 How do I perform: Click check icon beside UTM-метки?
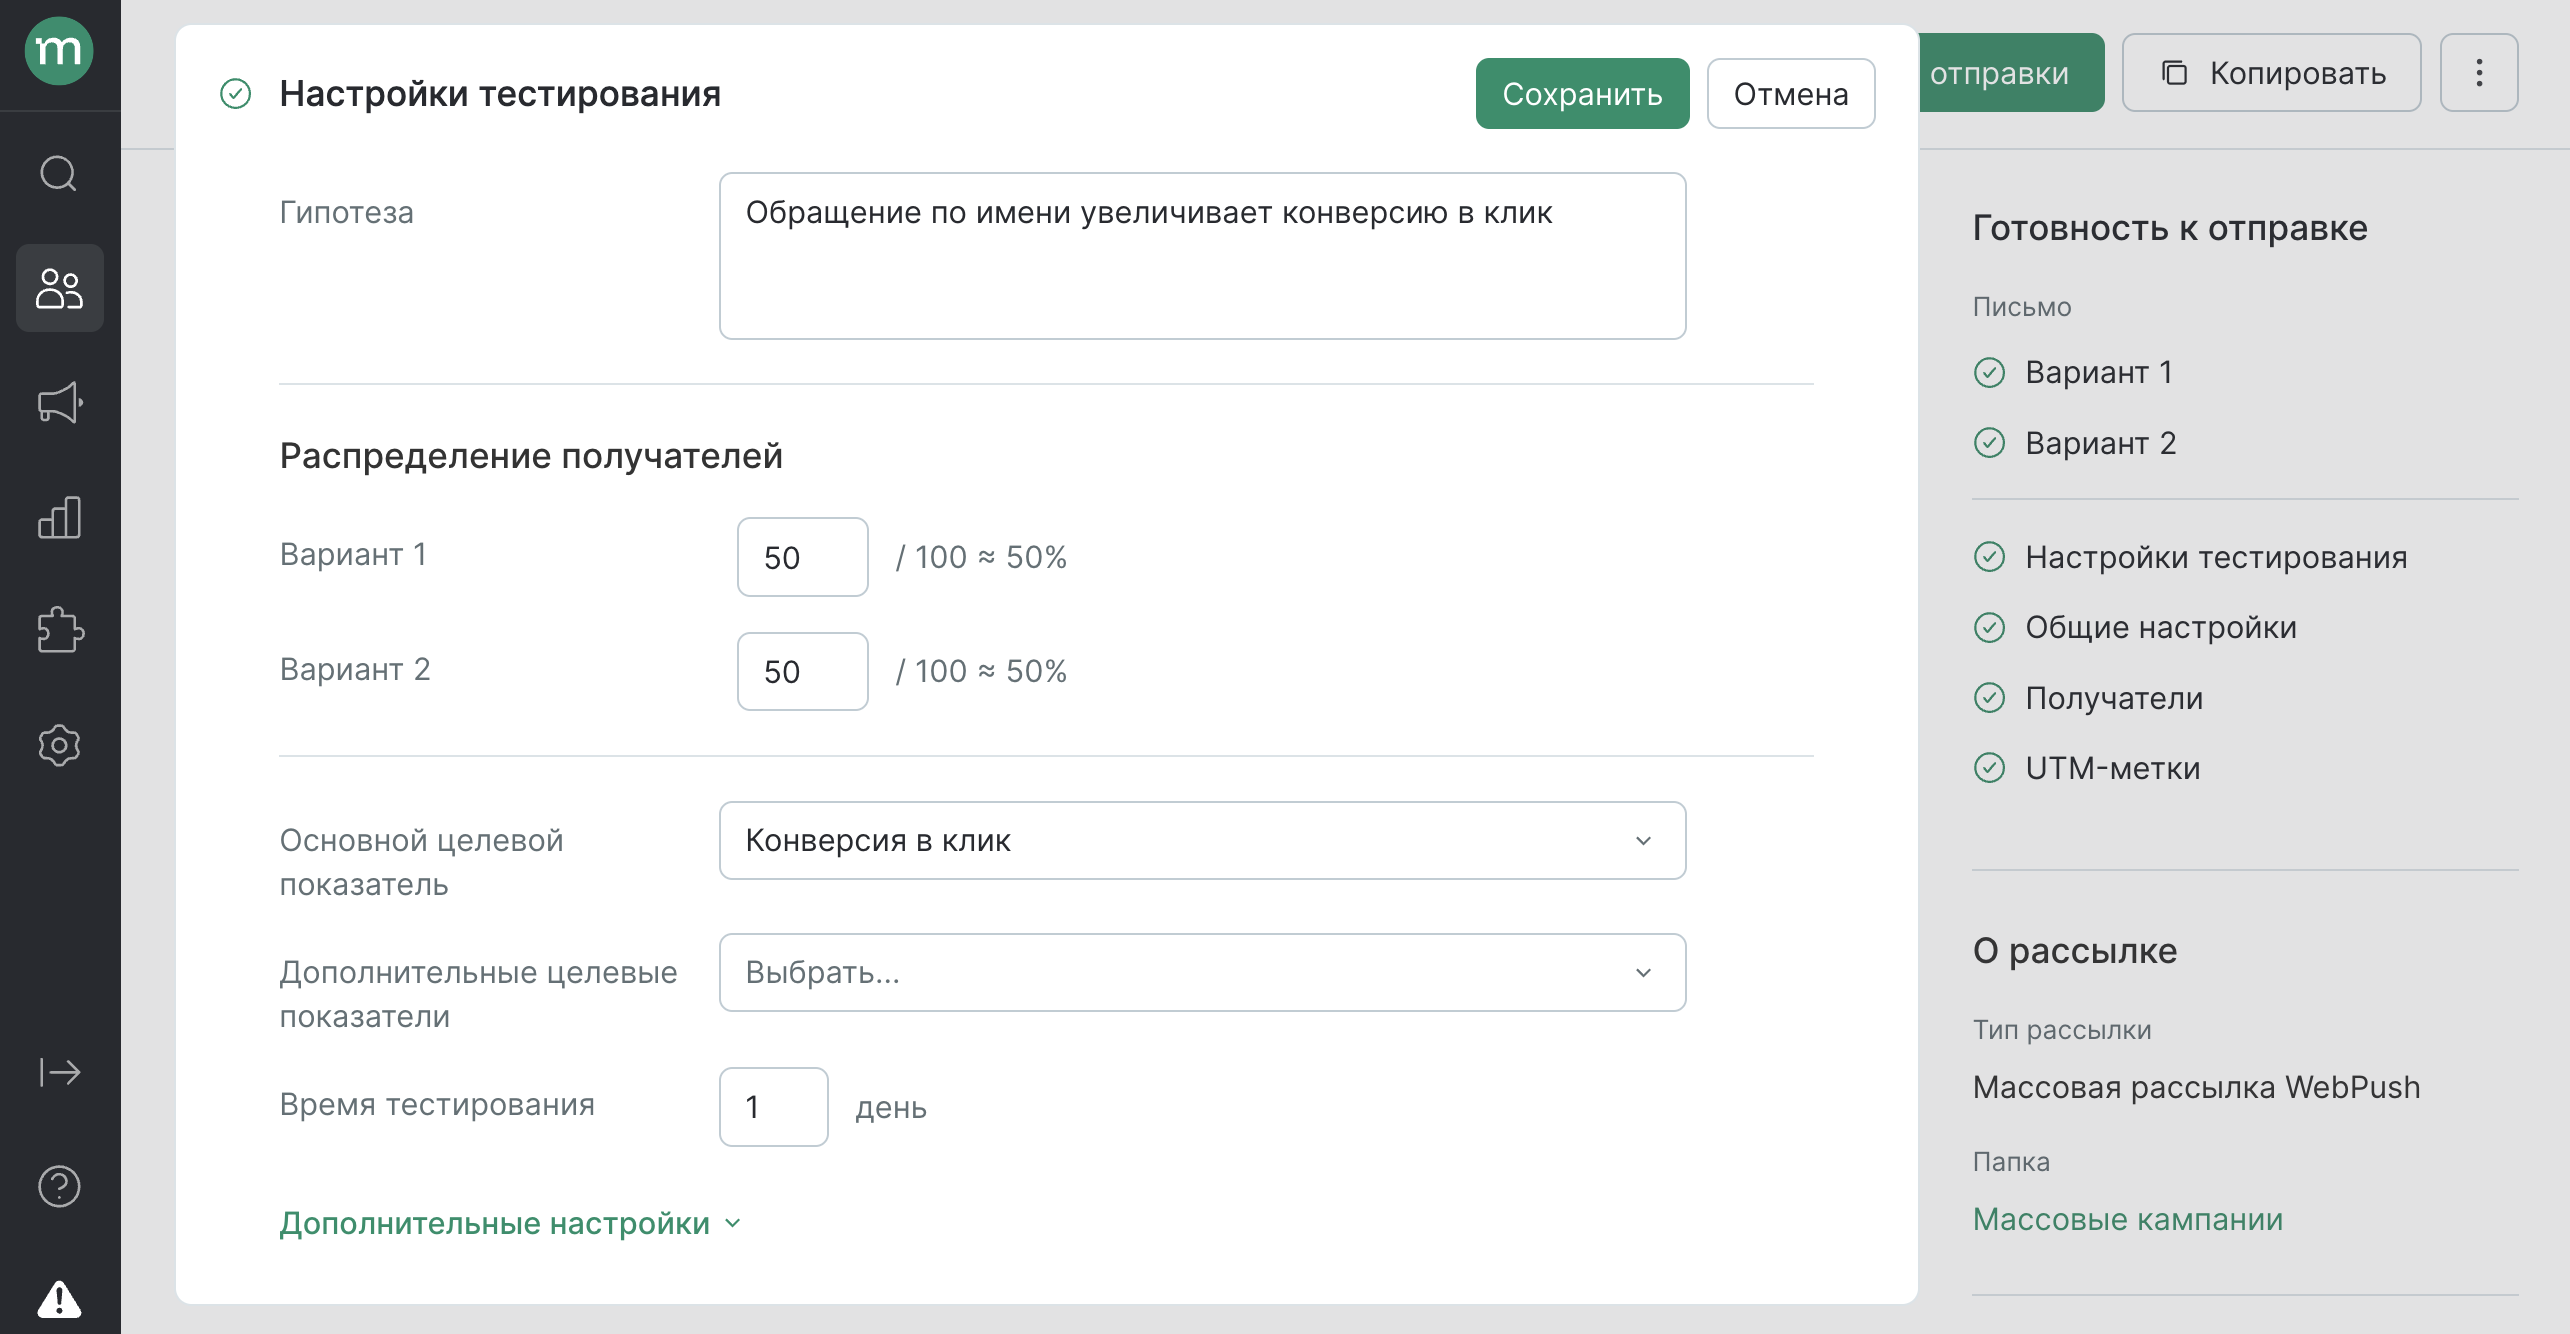coord(1989,768)
